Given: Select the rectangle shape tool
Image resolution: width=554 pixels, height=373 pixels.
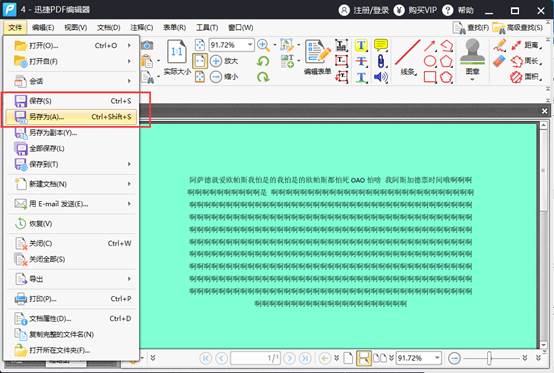Looking at the screenshot, I should click(430, 77).
